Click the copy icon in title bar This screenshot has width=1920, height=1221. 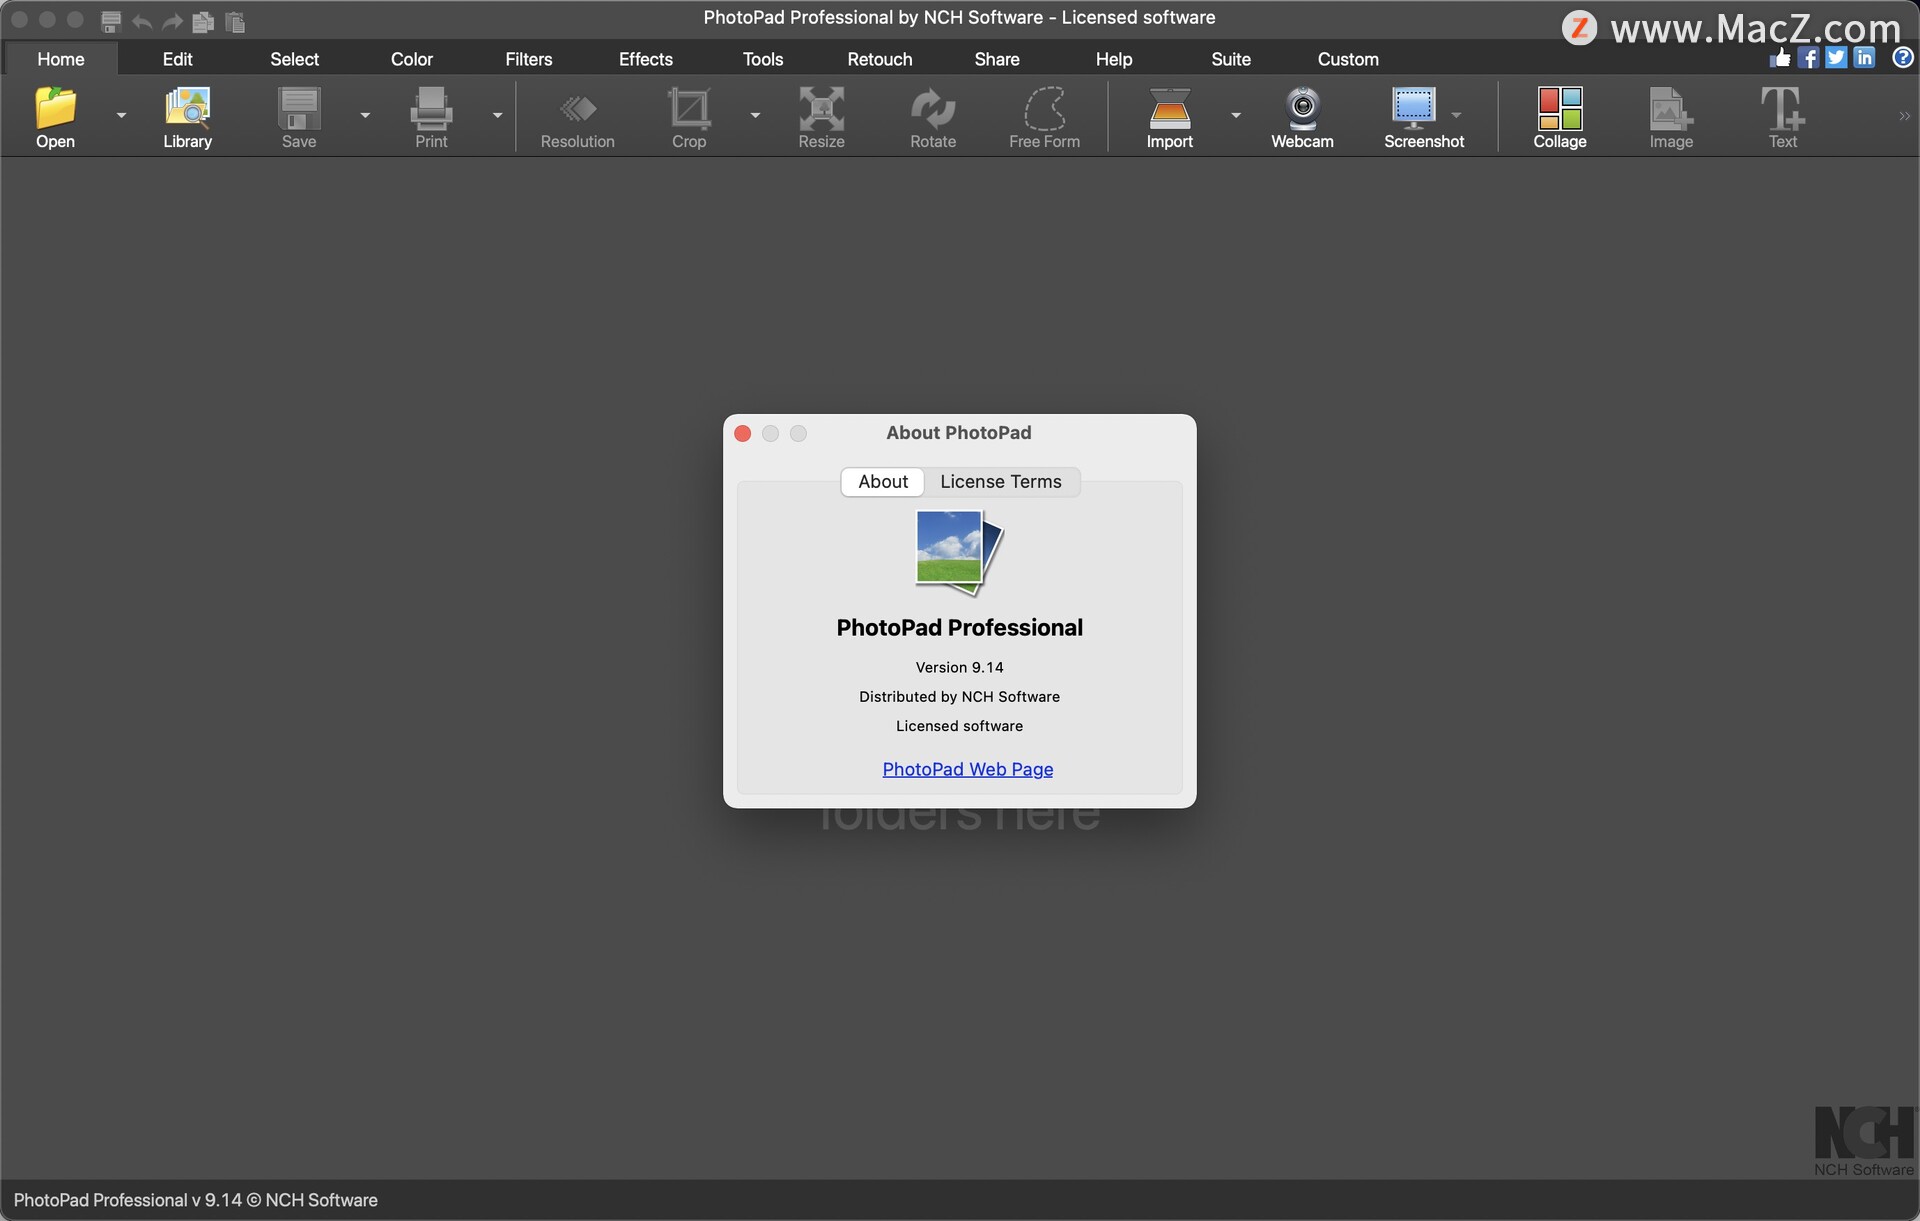click(203, 21)
